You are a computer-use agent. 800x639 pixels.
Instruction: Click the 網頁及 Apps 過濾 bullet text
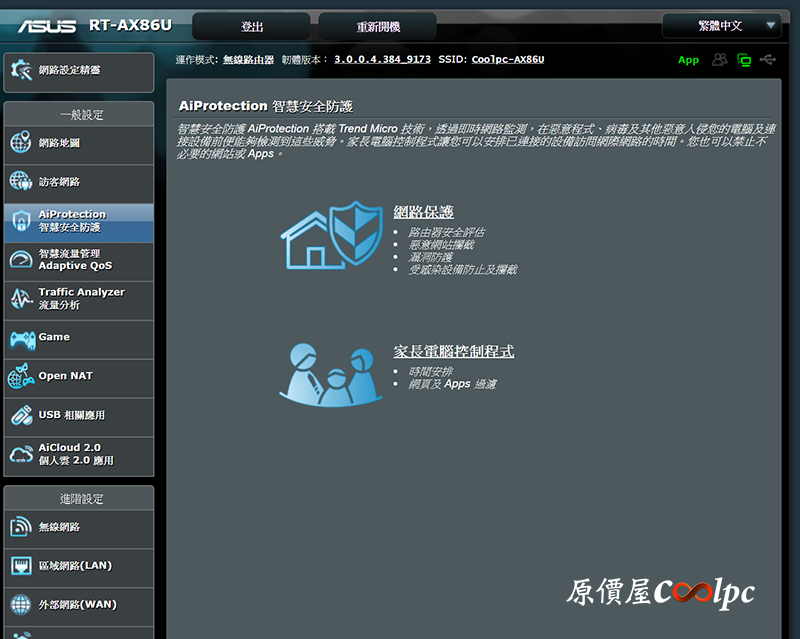point(452,384)
